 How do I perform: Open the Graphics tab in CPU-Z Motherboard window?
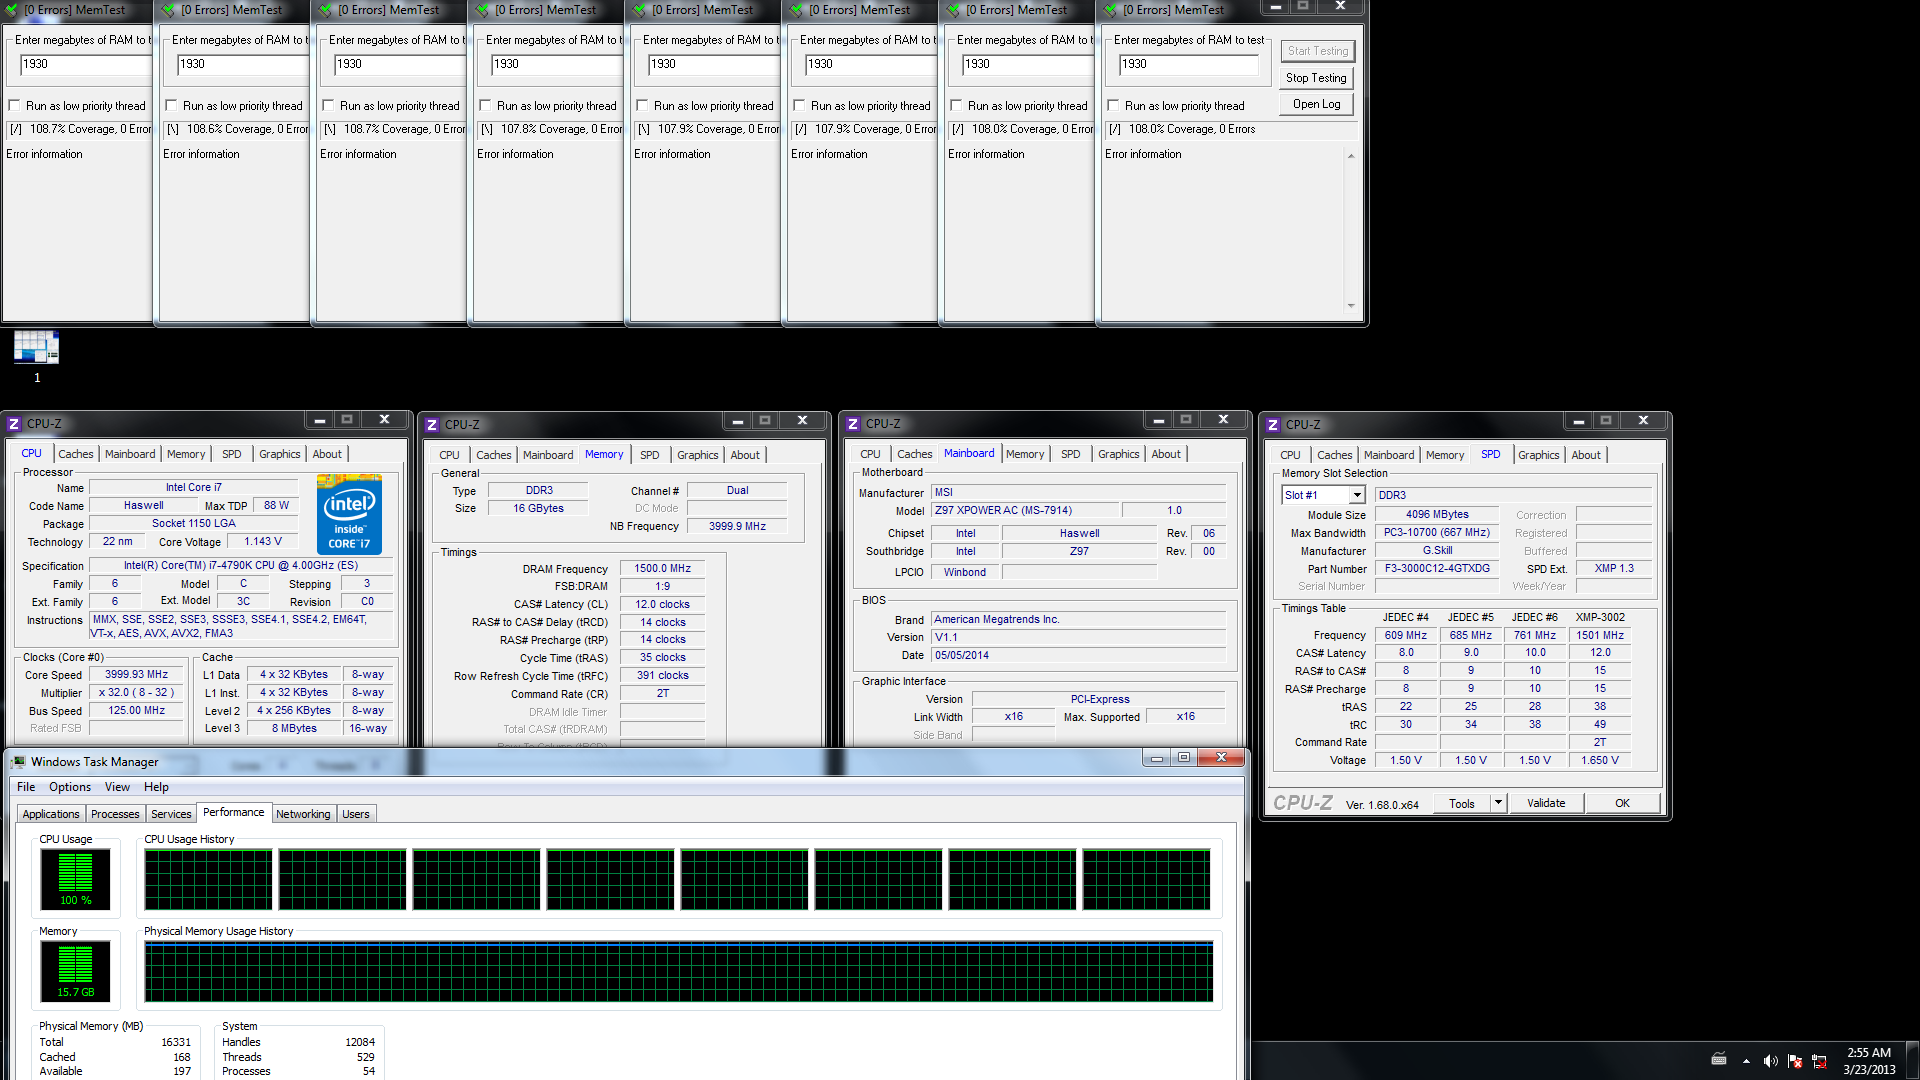[x=1118, y=454]
